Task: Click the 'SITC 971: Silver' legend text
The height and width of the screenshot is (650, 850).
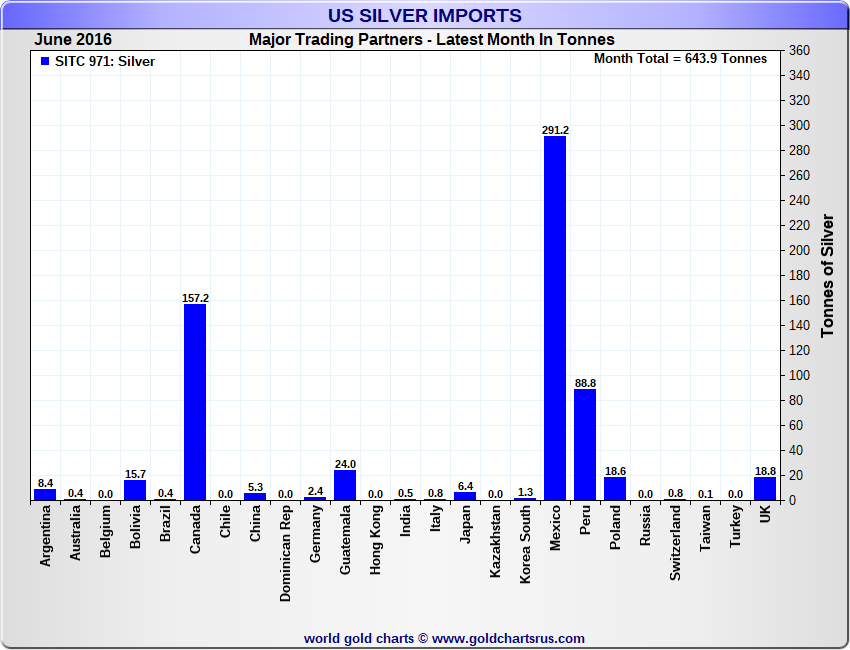Action: (x=105, y=62)
